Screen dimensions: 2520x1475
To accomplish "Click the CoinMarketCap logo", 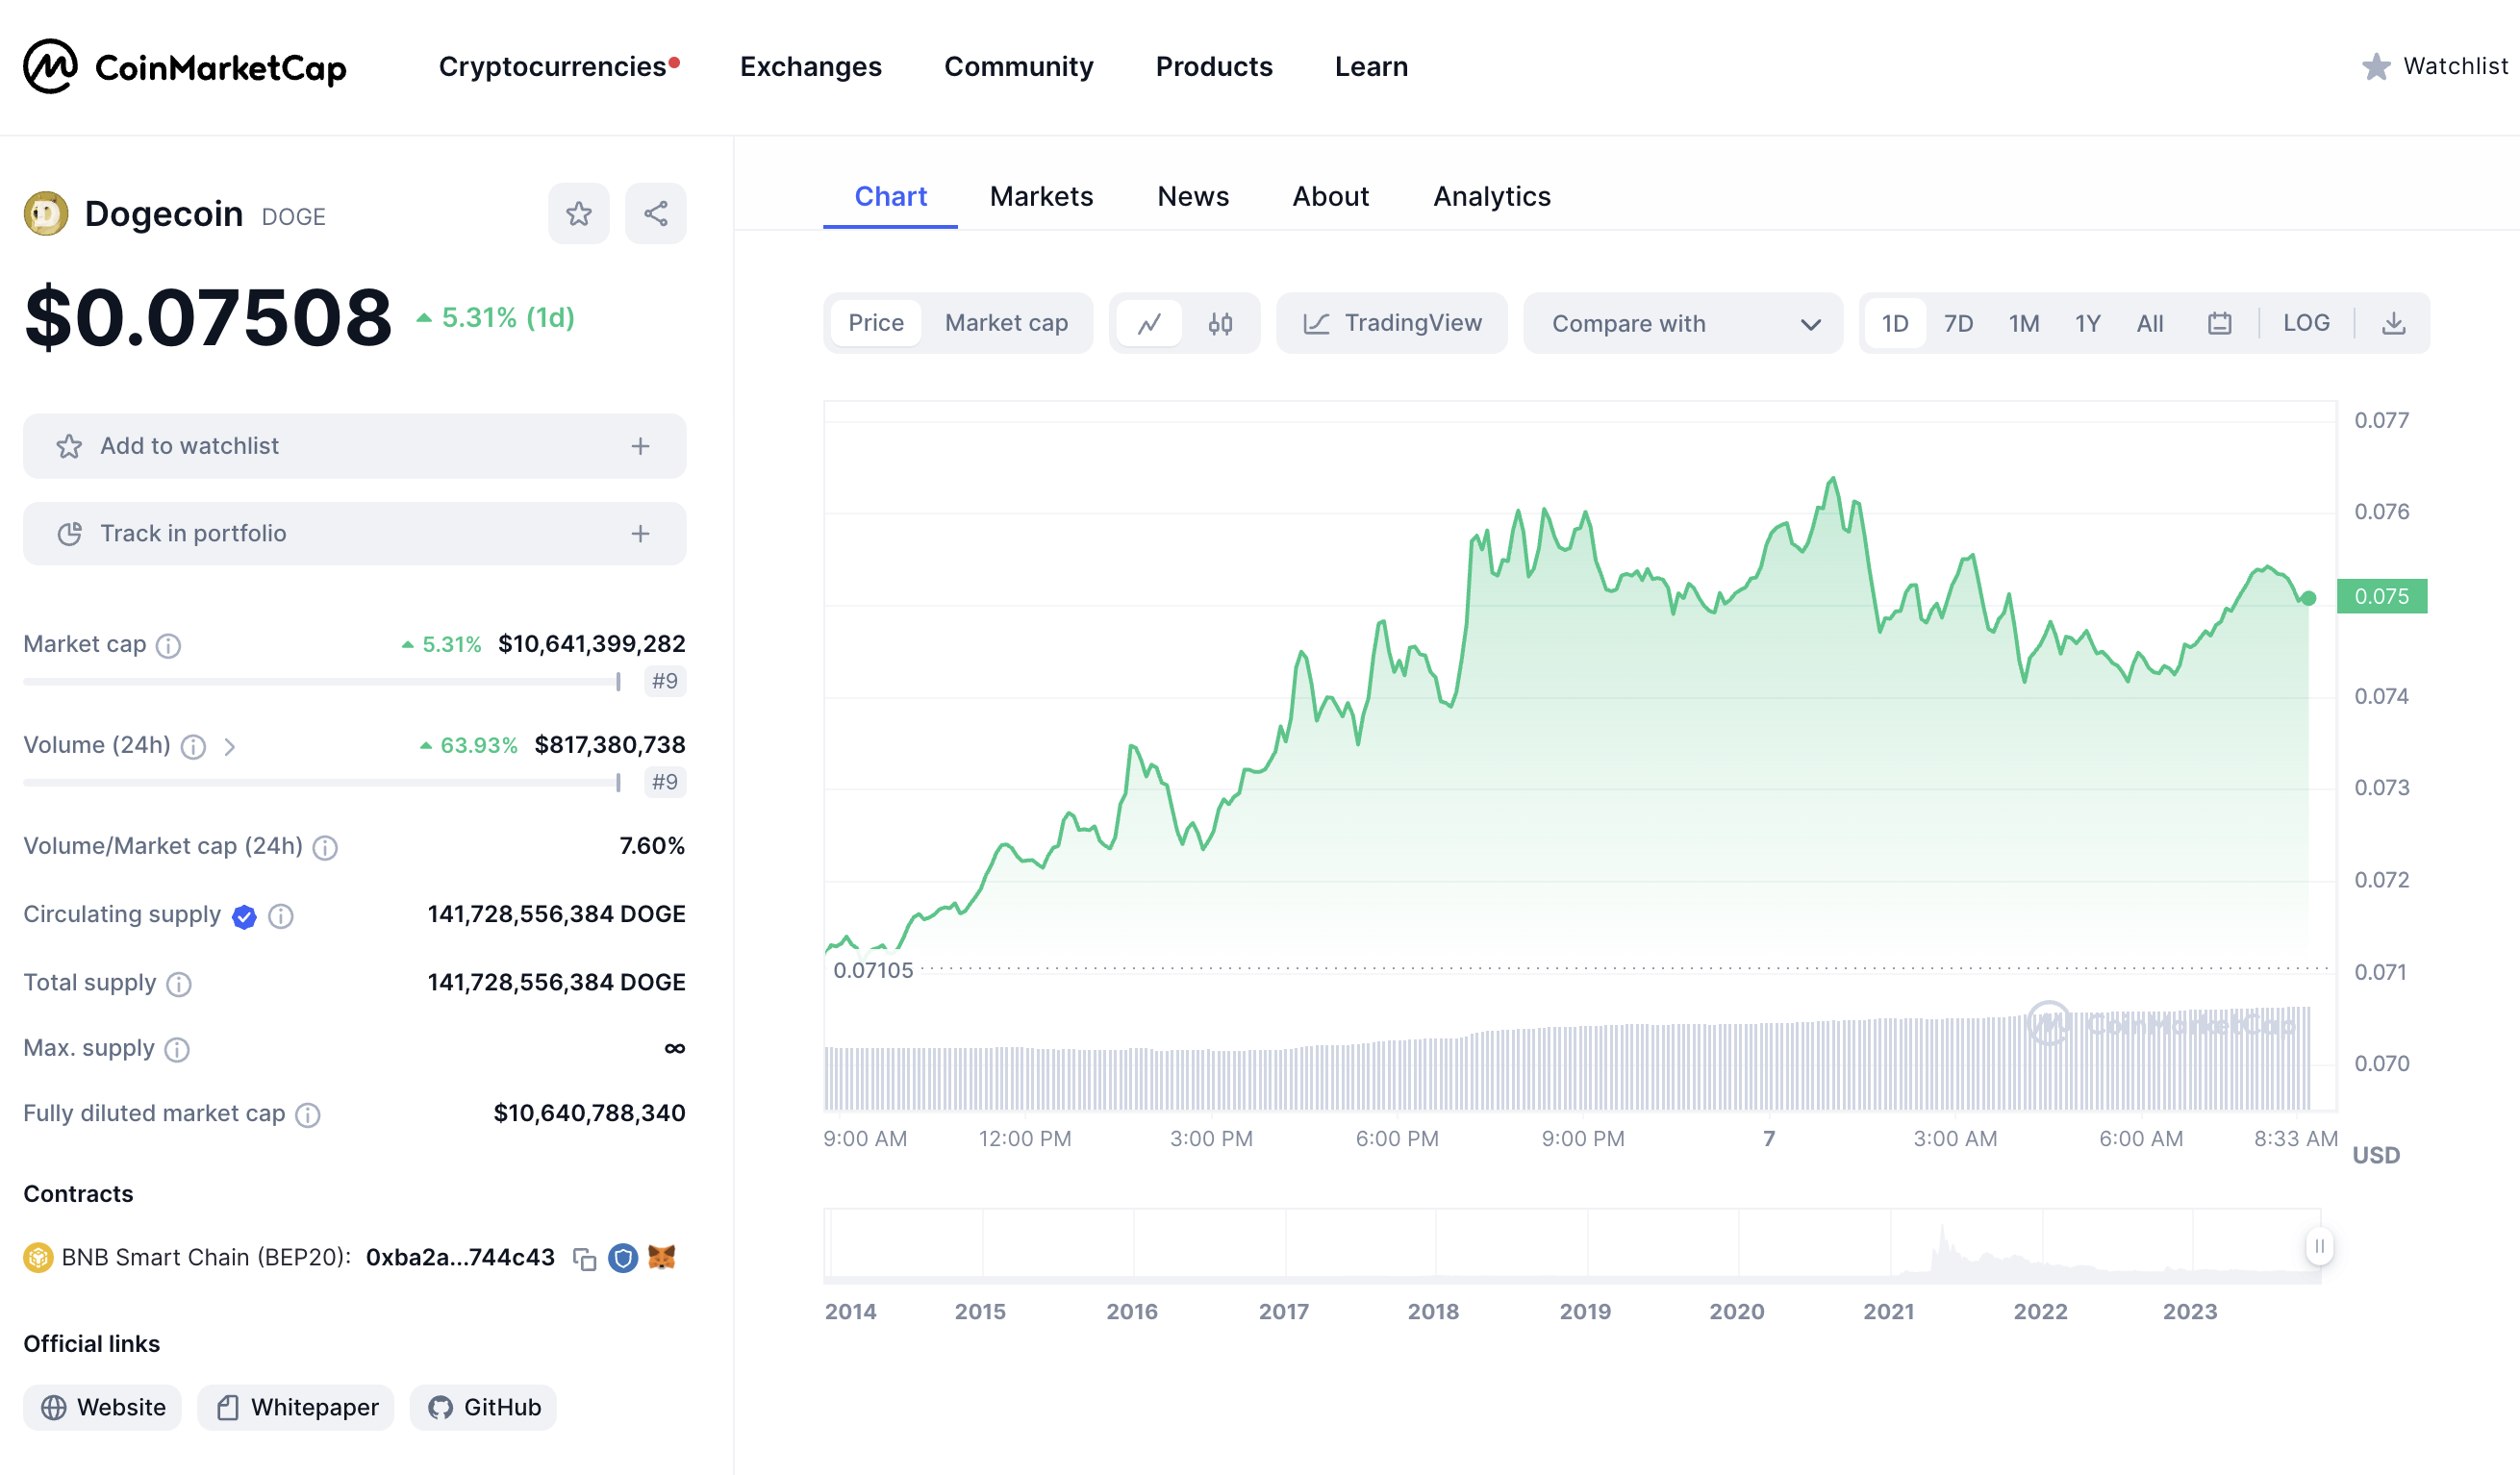I will 185,67.
